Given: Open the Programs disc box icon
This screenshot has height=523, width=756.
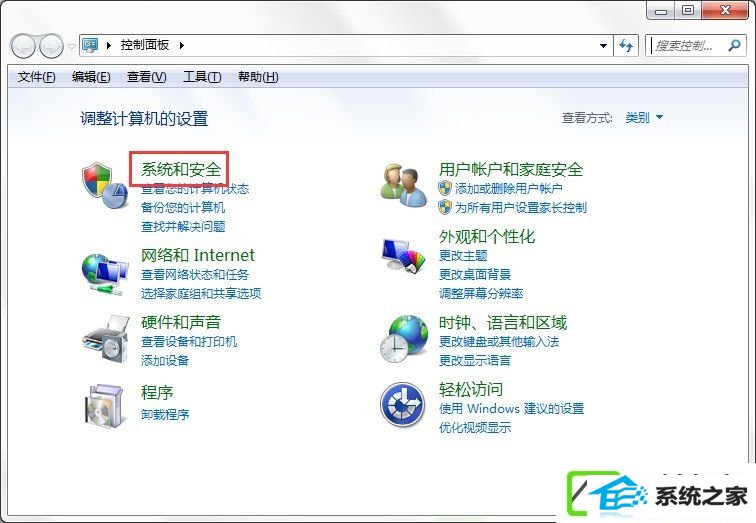Looking at the screenshot, I should coord(105,405).
